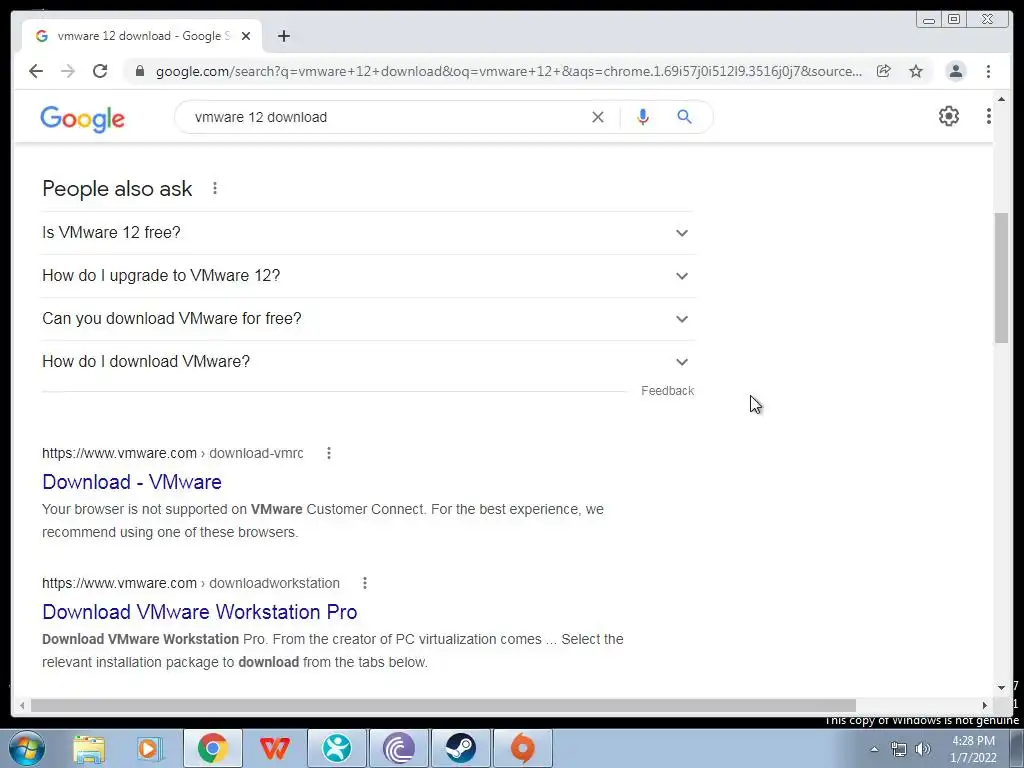Open Origin from the taskbar
1024x768 pixels.
[522, 748]
